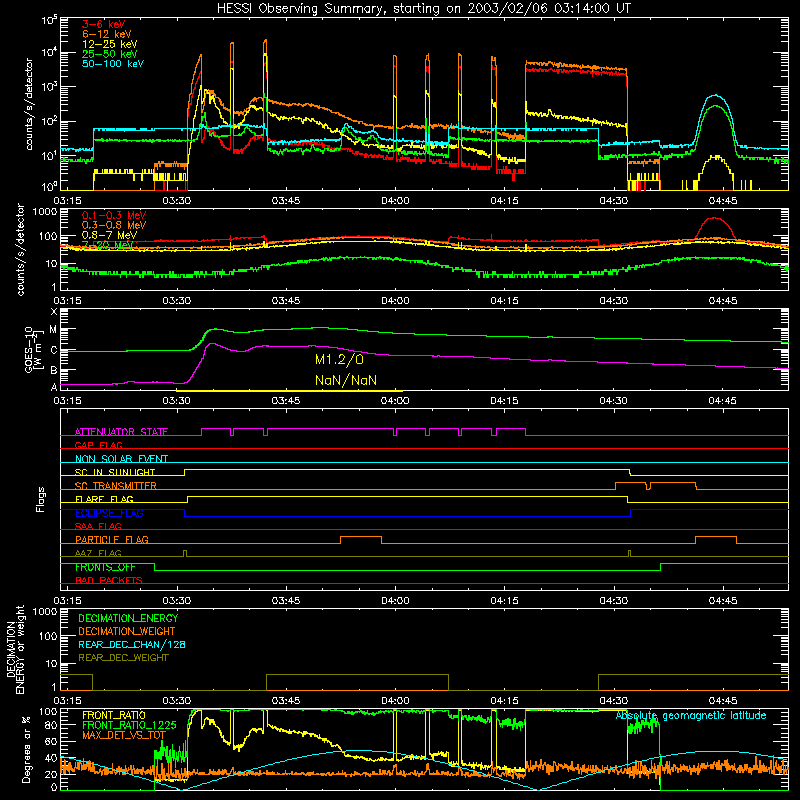Select the AAZ_FLAG label
Screen dimensions: 800x800
pos(98,553)
